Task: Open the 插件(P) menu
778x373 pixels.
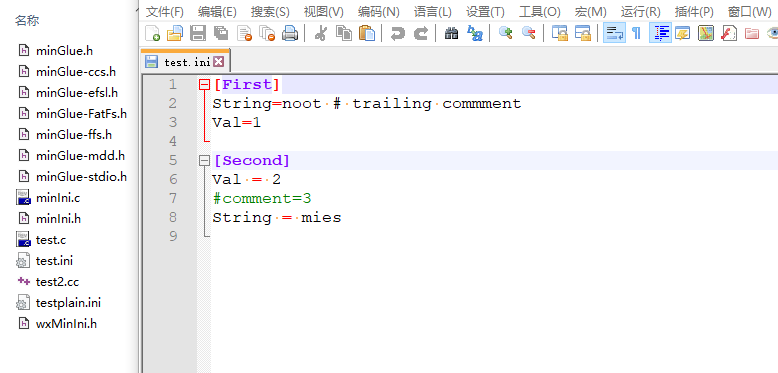Action: 694,11
